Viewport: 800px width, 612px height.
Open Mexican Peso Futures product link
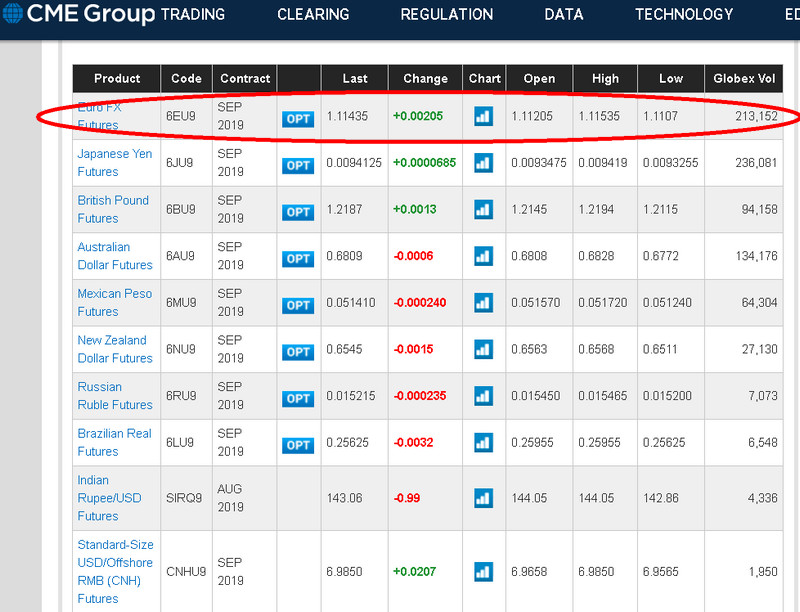point(115,302)
